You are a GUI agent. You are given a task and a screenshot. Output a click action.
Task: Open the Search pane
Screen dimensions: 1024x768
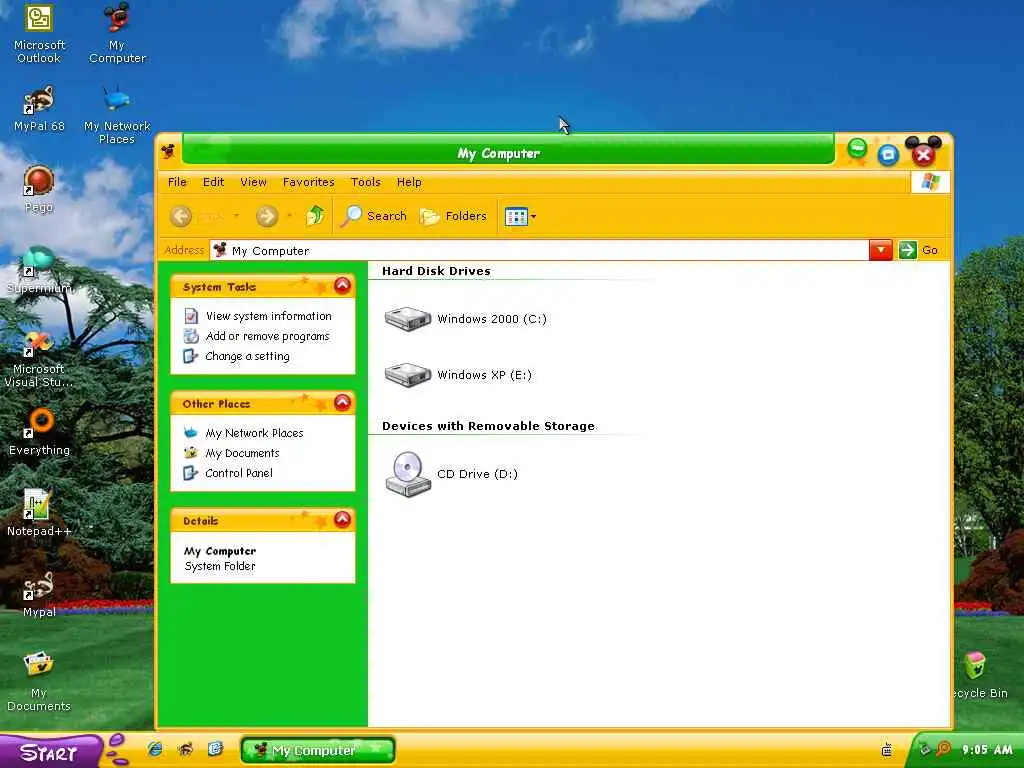tap(374, 216)
